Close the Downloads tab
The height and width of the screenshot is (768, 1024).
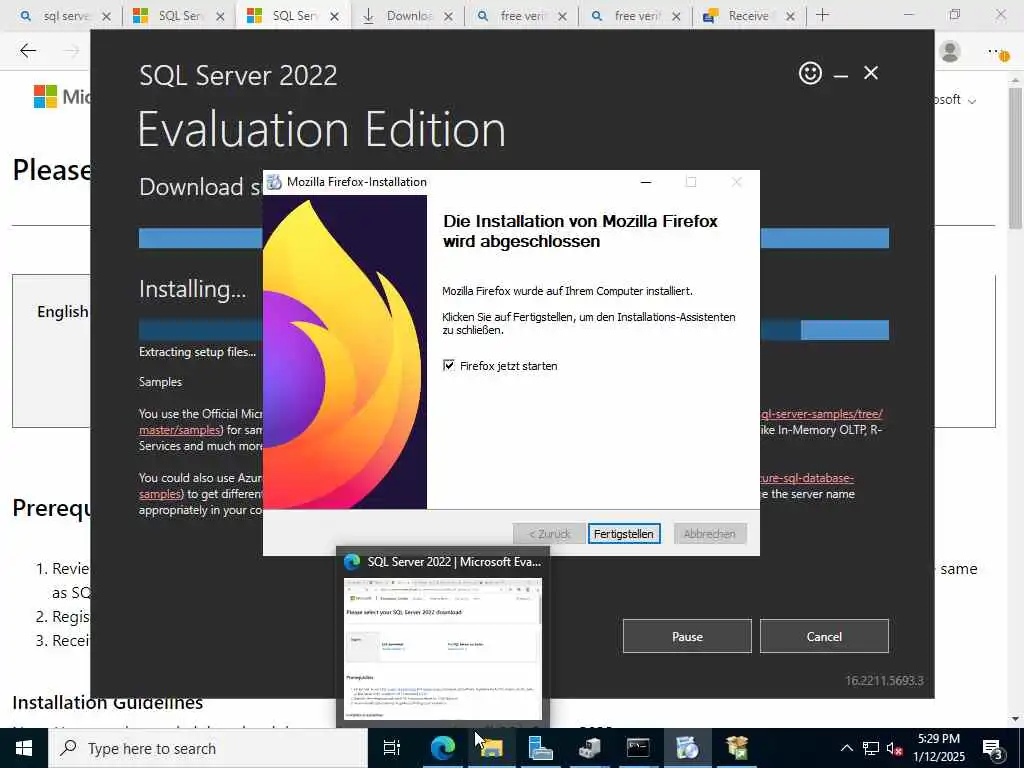click(x=448, y=16)
